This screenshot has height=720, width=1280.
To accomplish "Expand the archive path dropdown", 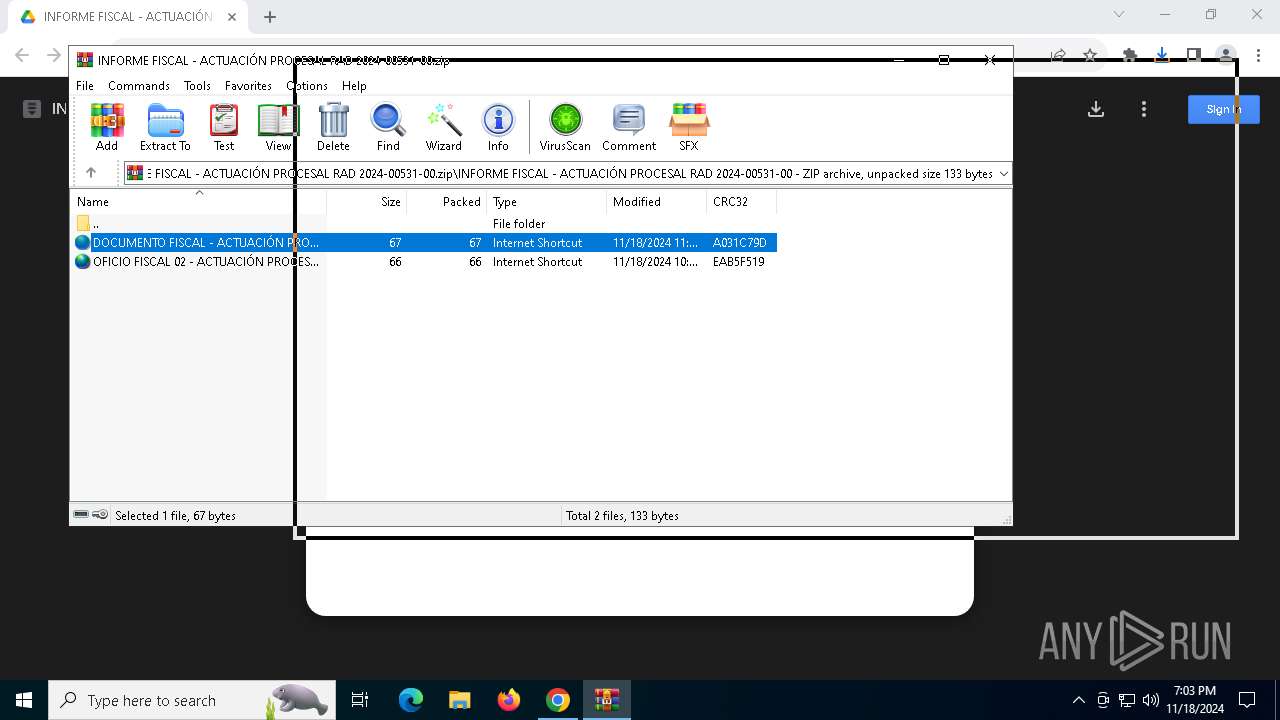I will tap(1003, 174).
